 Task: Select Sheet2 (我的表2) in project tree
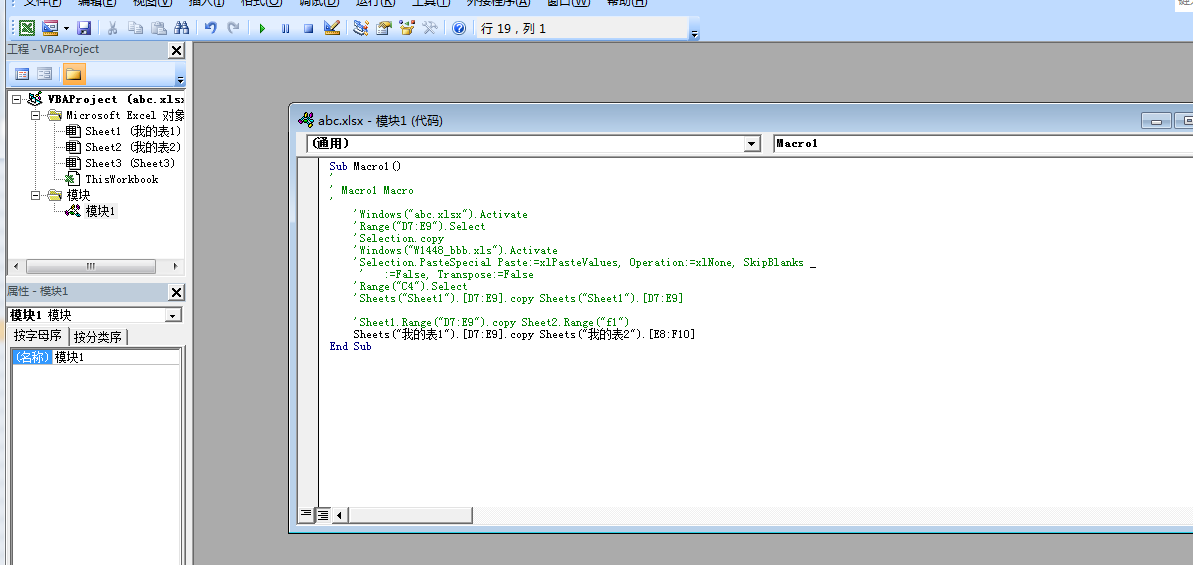coord(133,148)
